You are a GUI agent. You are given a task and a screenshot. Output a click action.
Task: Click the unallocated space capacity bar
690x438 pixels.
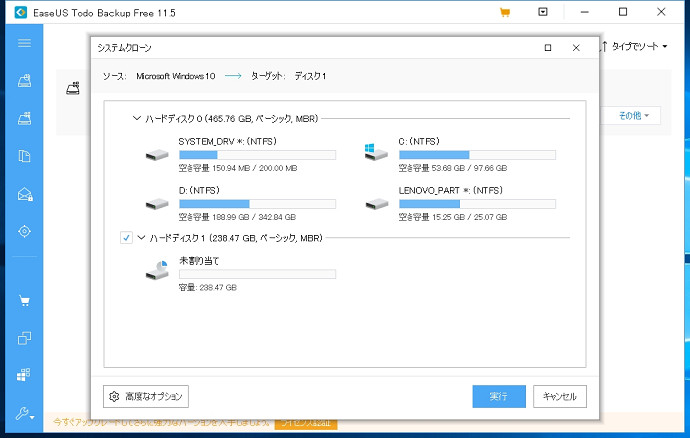(x=257, y=274)
